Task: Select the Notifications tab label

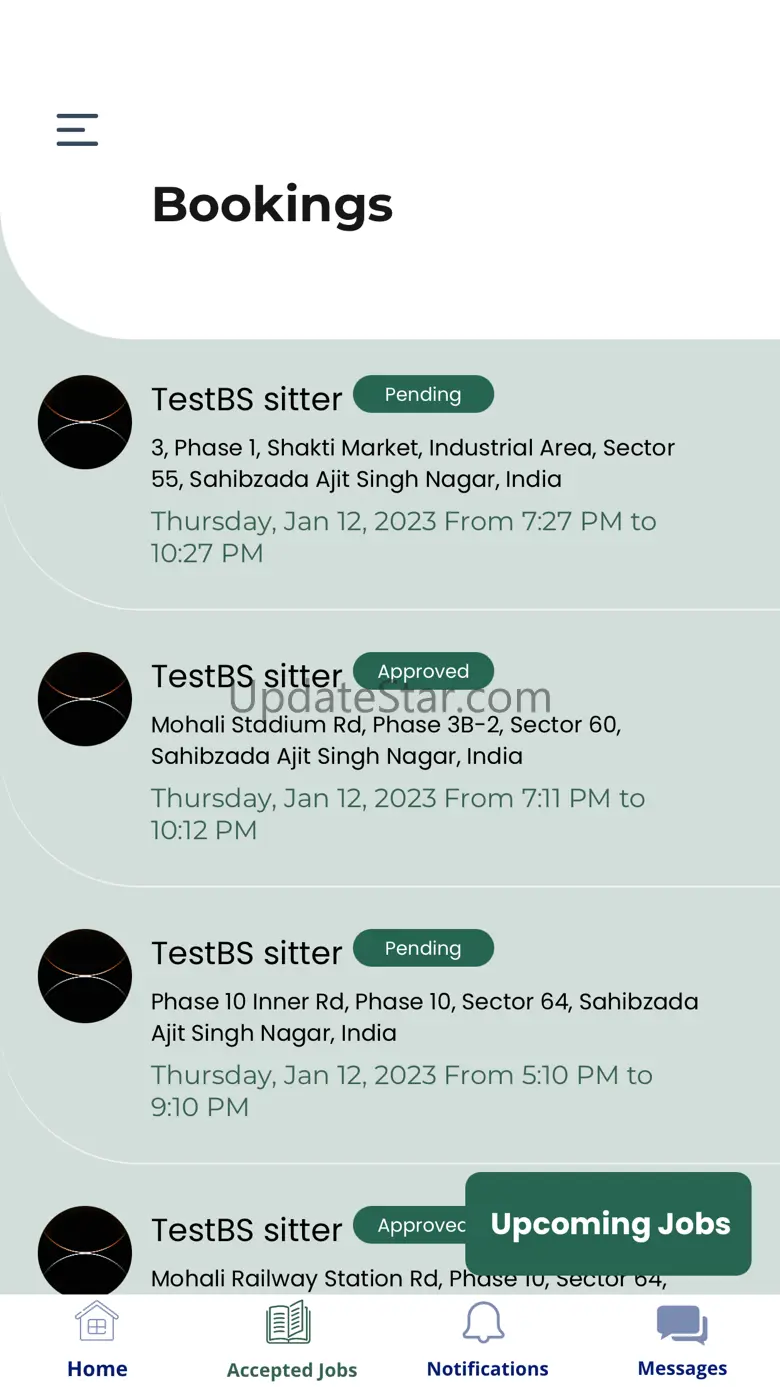Action: pyautogui.click(x=487, y=1369)
